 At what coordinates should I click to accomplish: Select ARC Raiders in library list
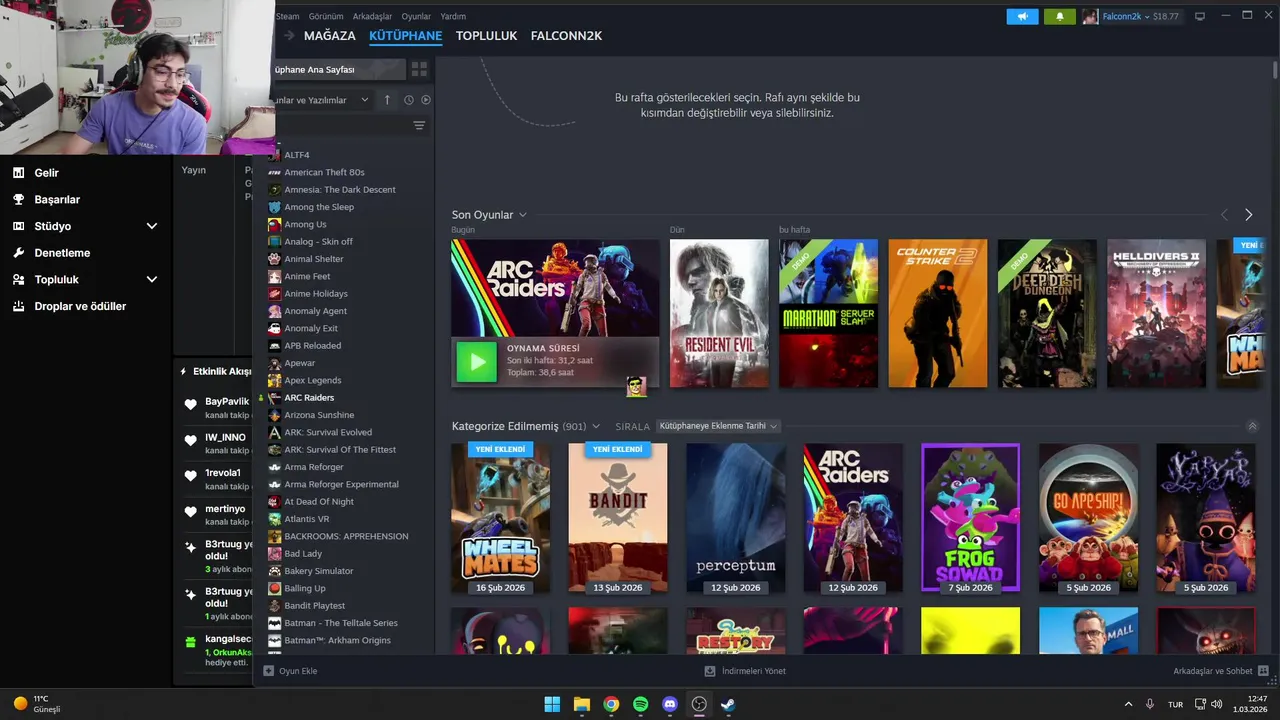309,398
